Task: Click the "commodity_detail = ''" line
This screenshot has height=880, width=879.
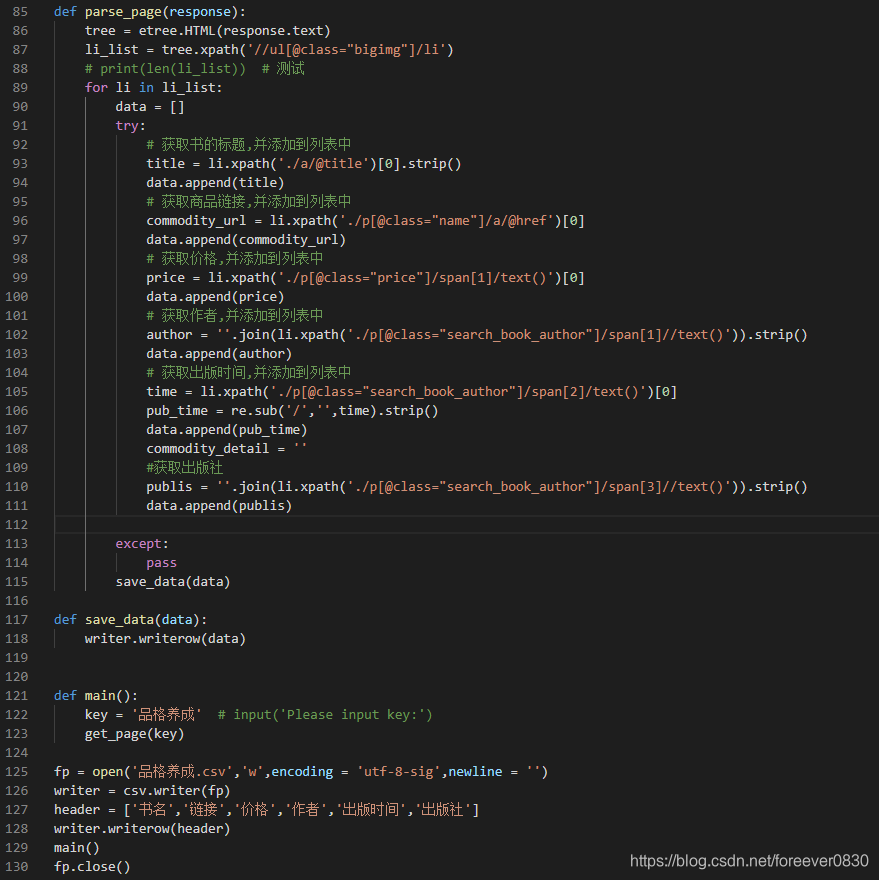Action: coord(227,450)
